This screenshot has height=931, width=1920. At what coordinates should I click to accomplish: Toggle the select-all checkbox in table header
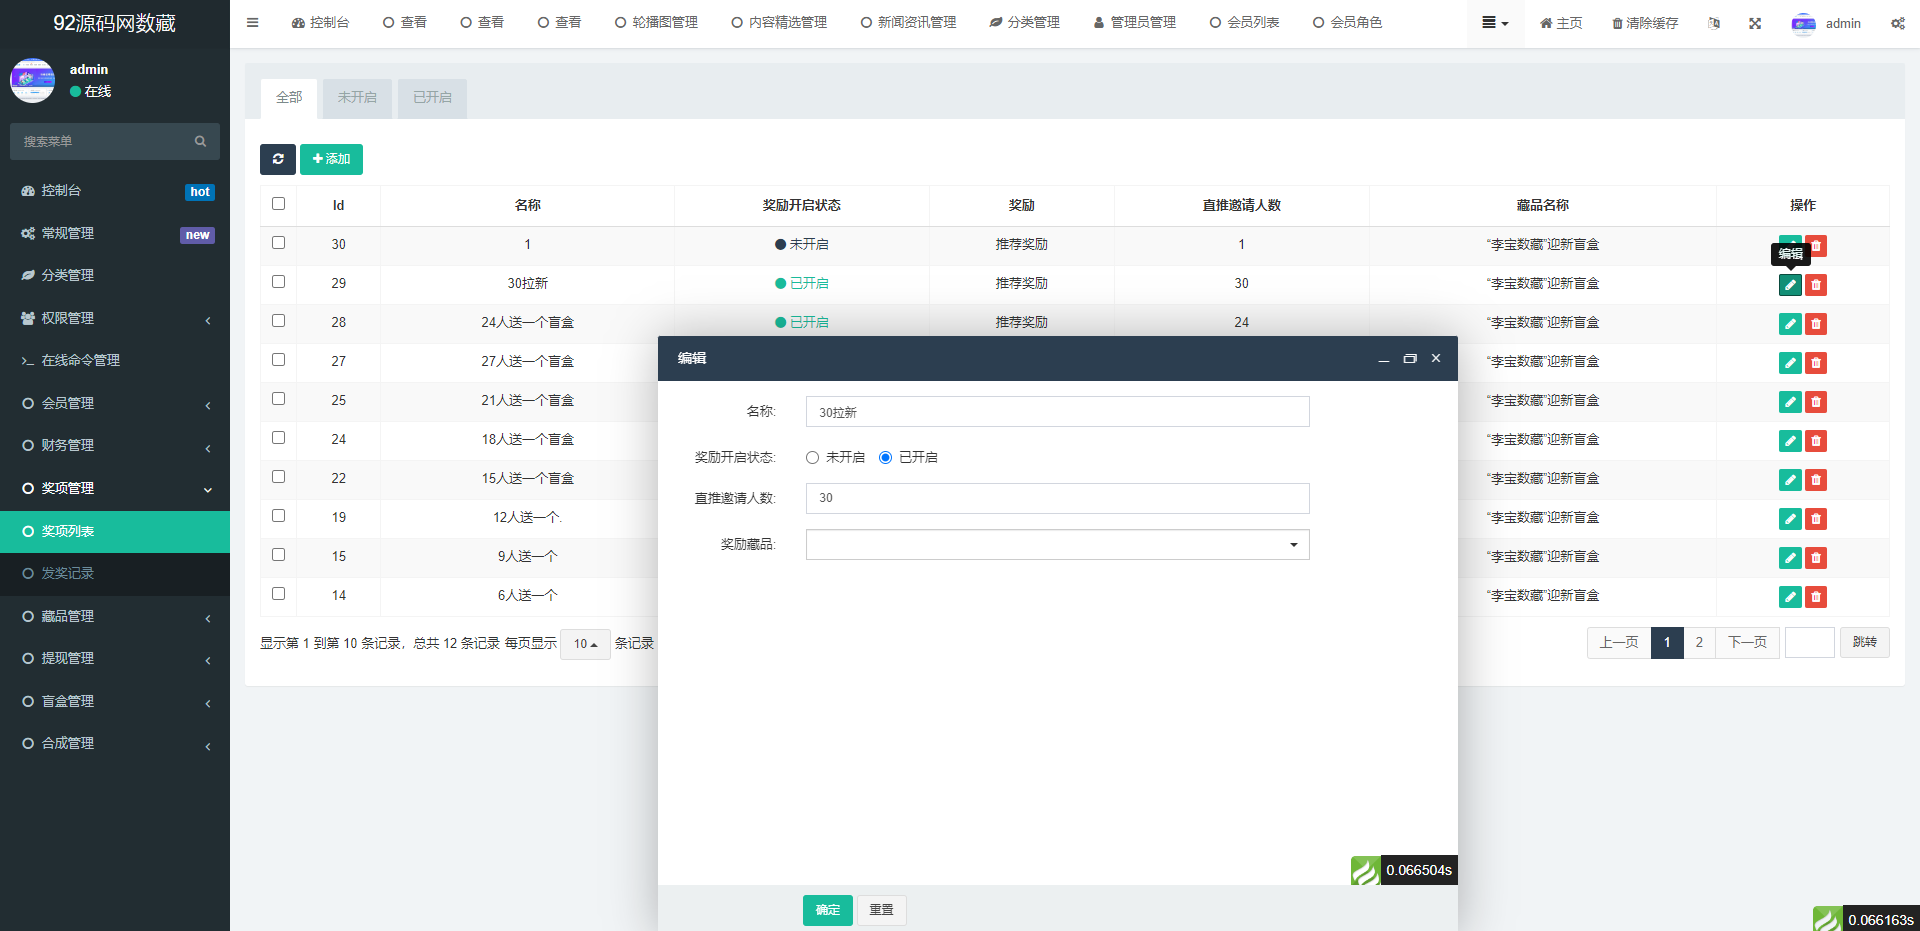tap(279, 204)
